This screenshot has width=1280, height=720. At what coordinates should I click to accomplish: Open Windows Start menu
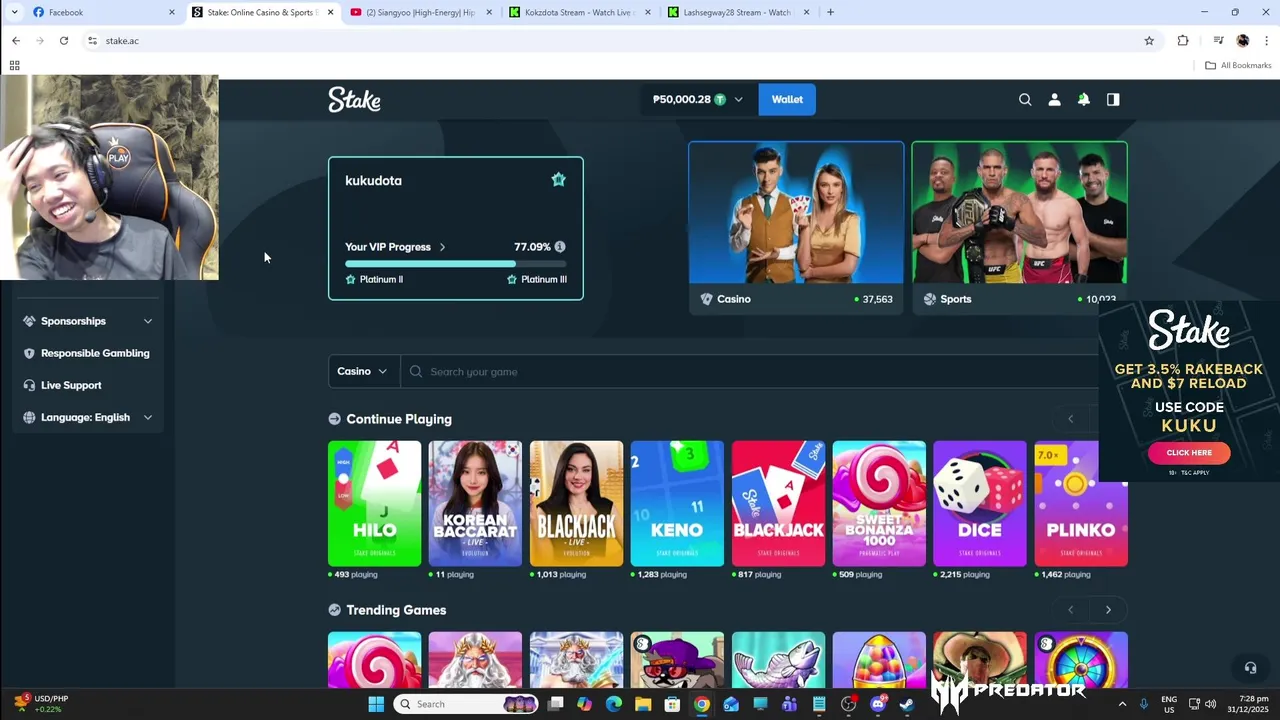pyautogui.click(x=376, y=704)
